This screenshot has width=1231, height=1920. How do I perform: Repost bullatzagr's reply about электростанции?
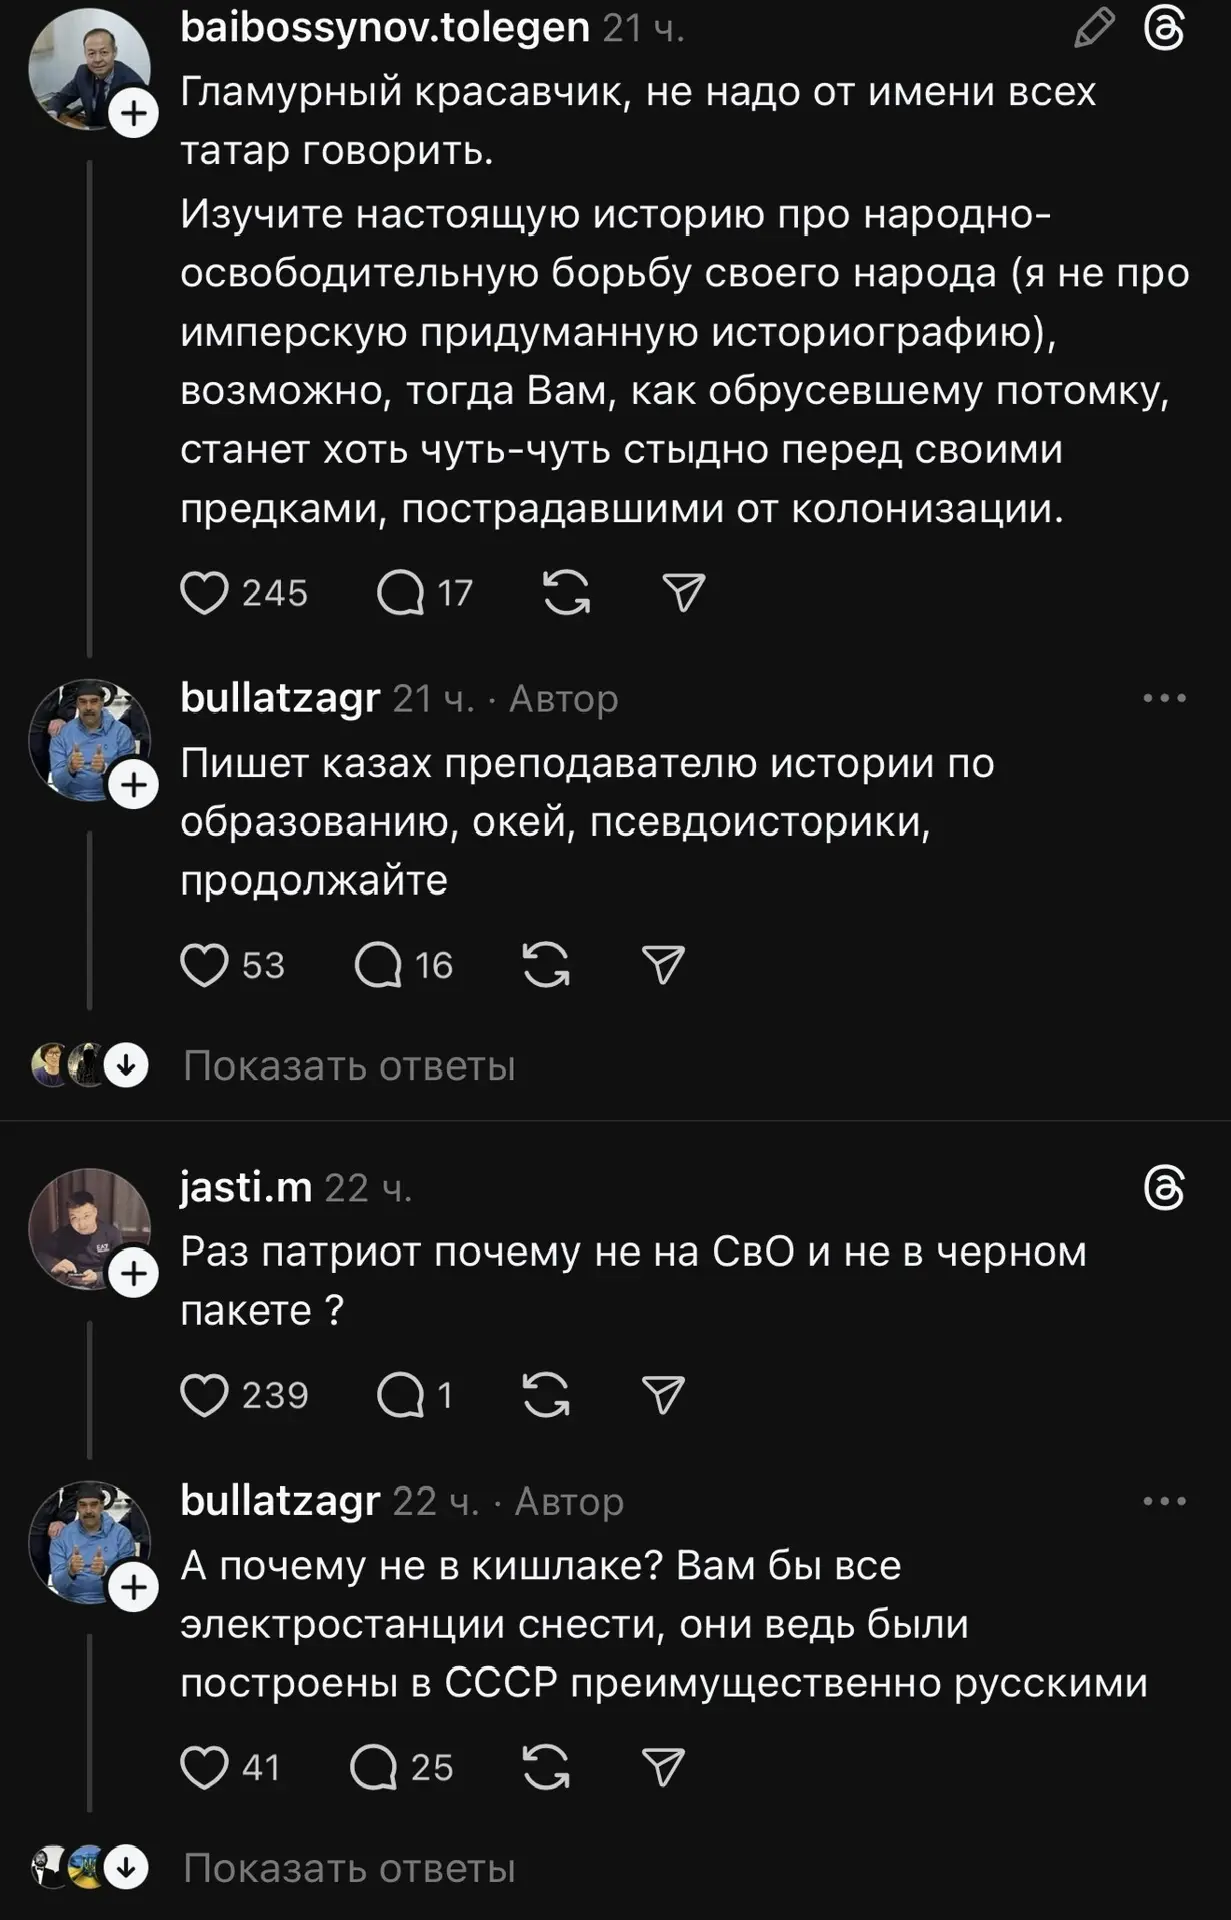click(x=546, y=1767)
